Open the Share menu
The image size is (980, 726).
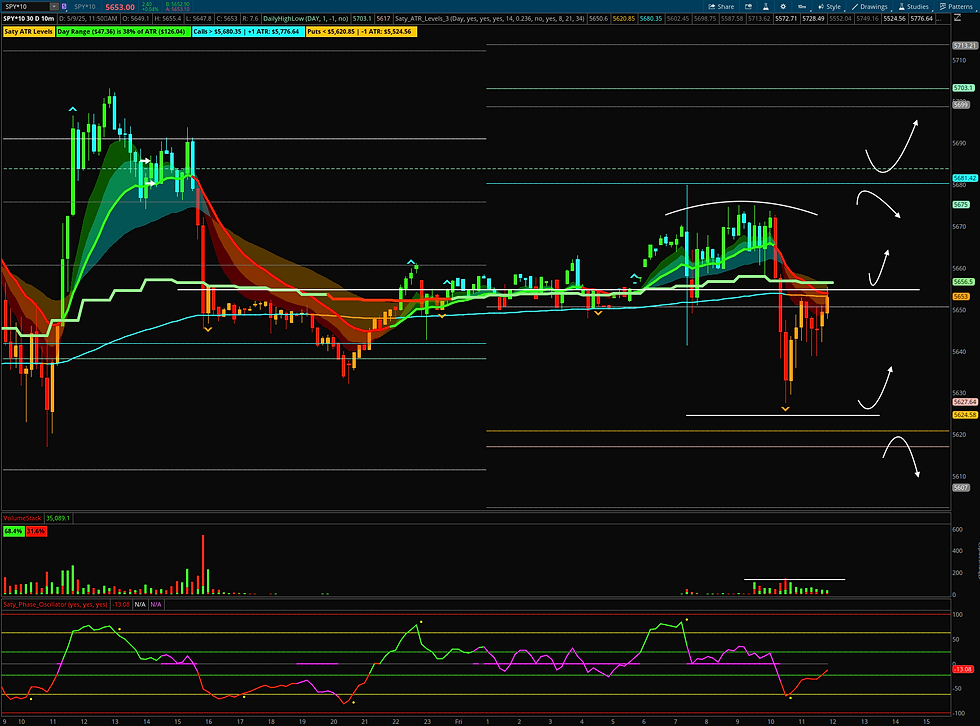(x=721, y=6)
